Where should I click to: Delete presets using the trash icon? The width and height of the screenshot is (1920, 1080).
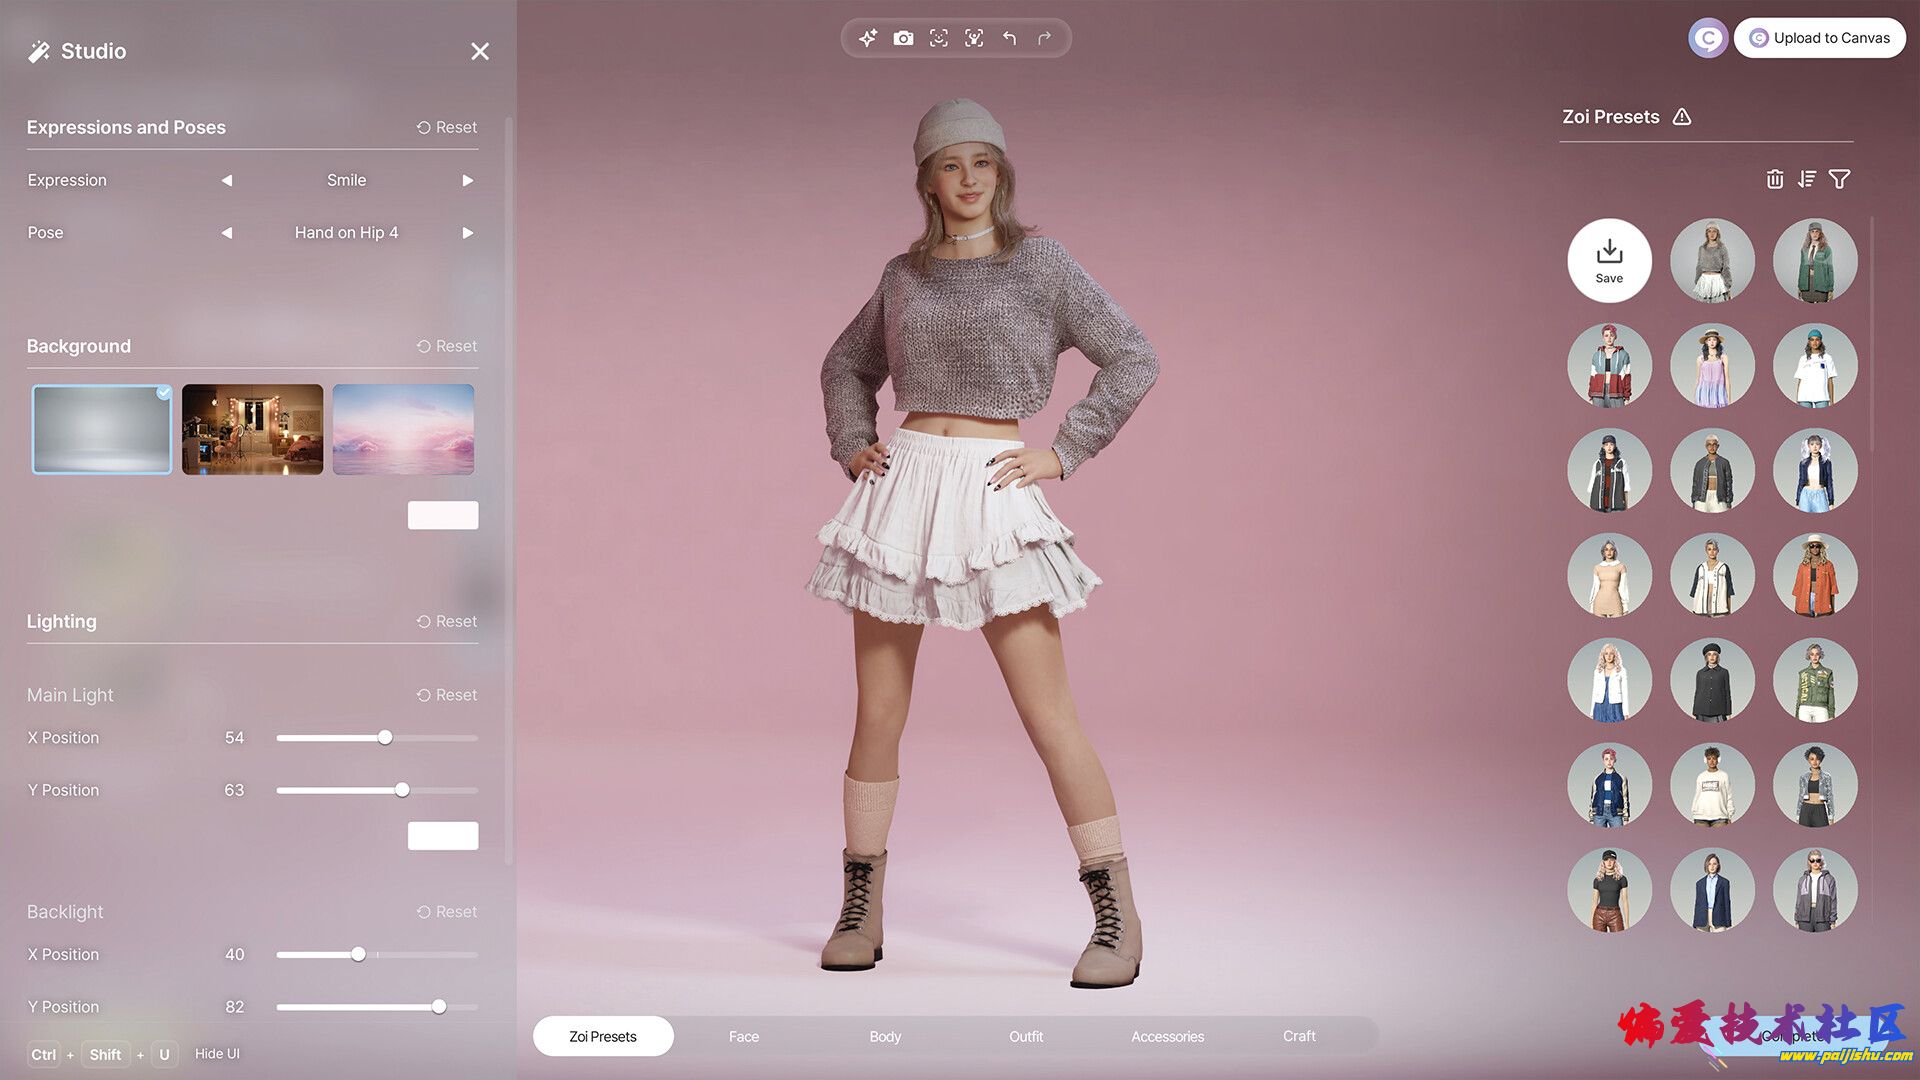pos(1775,179)
